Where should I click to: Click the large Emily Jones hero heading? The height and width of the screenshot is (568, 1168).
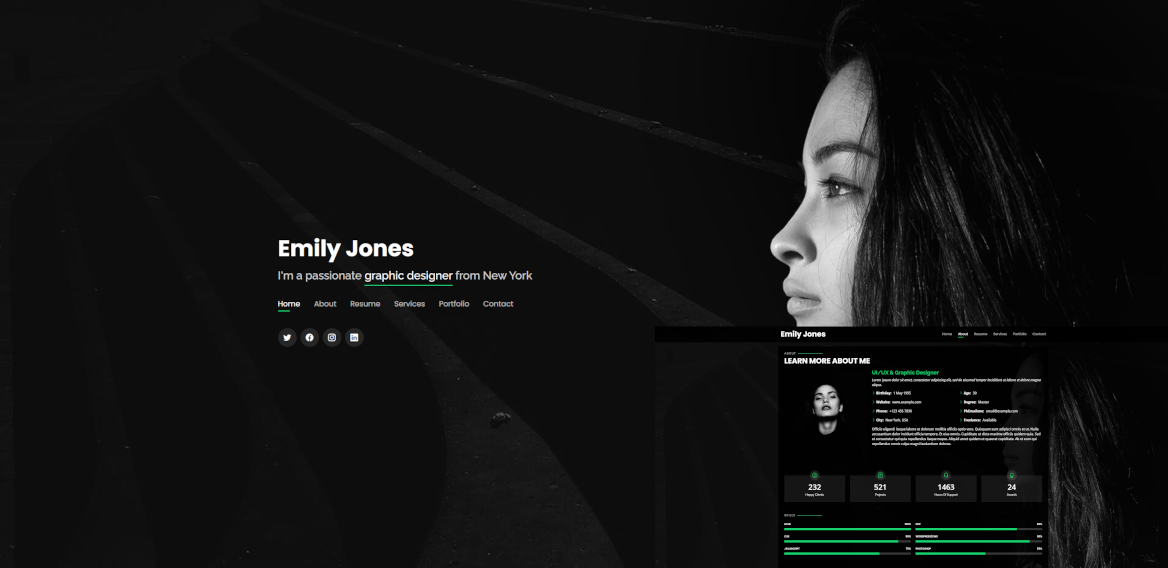(345, 249)
